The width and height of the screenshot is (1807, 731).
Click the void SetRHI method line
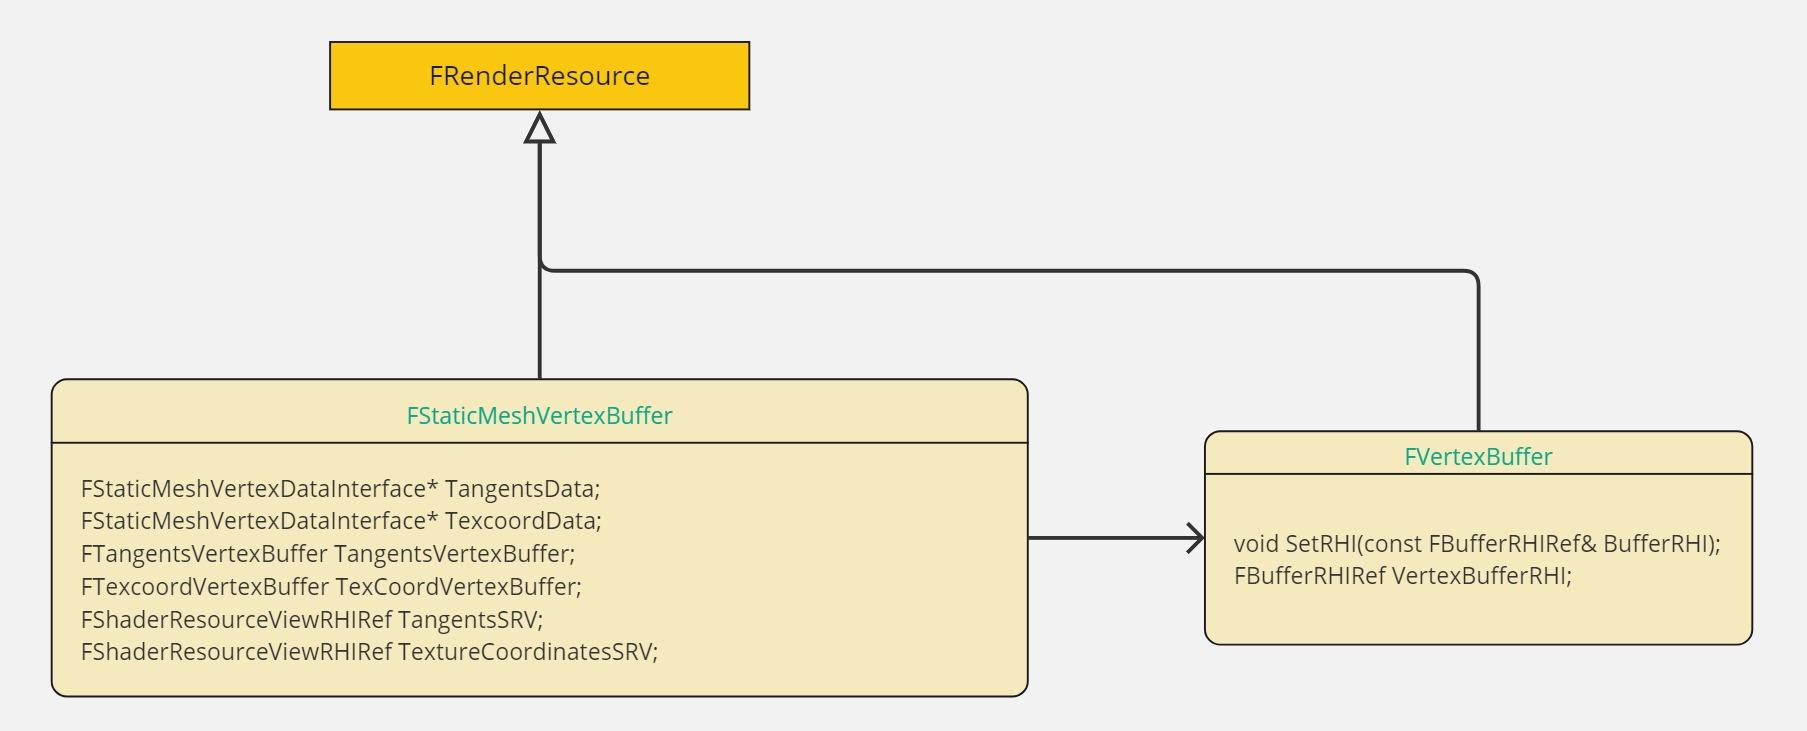click(x=1477, y=543)
